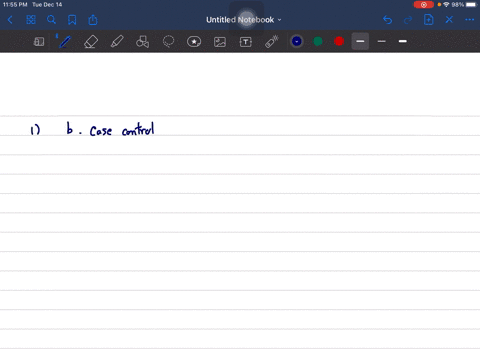Screen dimensions: 480x360
Task: Select the Text box tool
Action: (x=246, y=42)
